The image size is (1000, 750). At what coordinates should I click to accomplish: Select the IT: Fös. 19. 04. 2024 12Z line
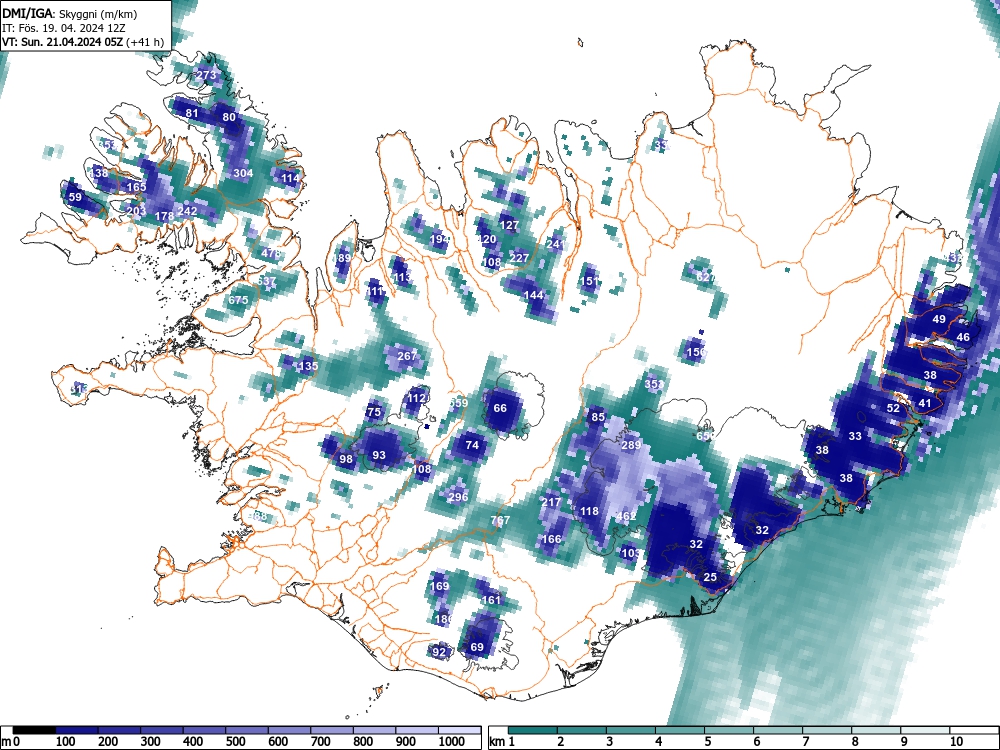(x=63, y=28)
